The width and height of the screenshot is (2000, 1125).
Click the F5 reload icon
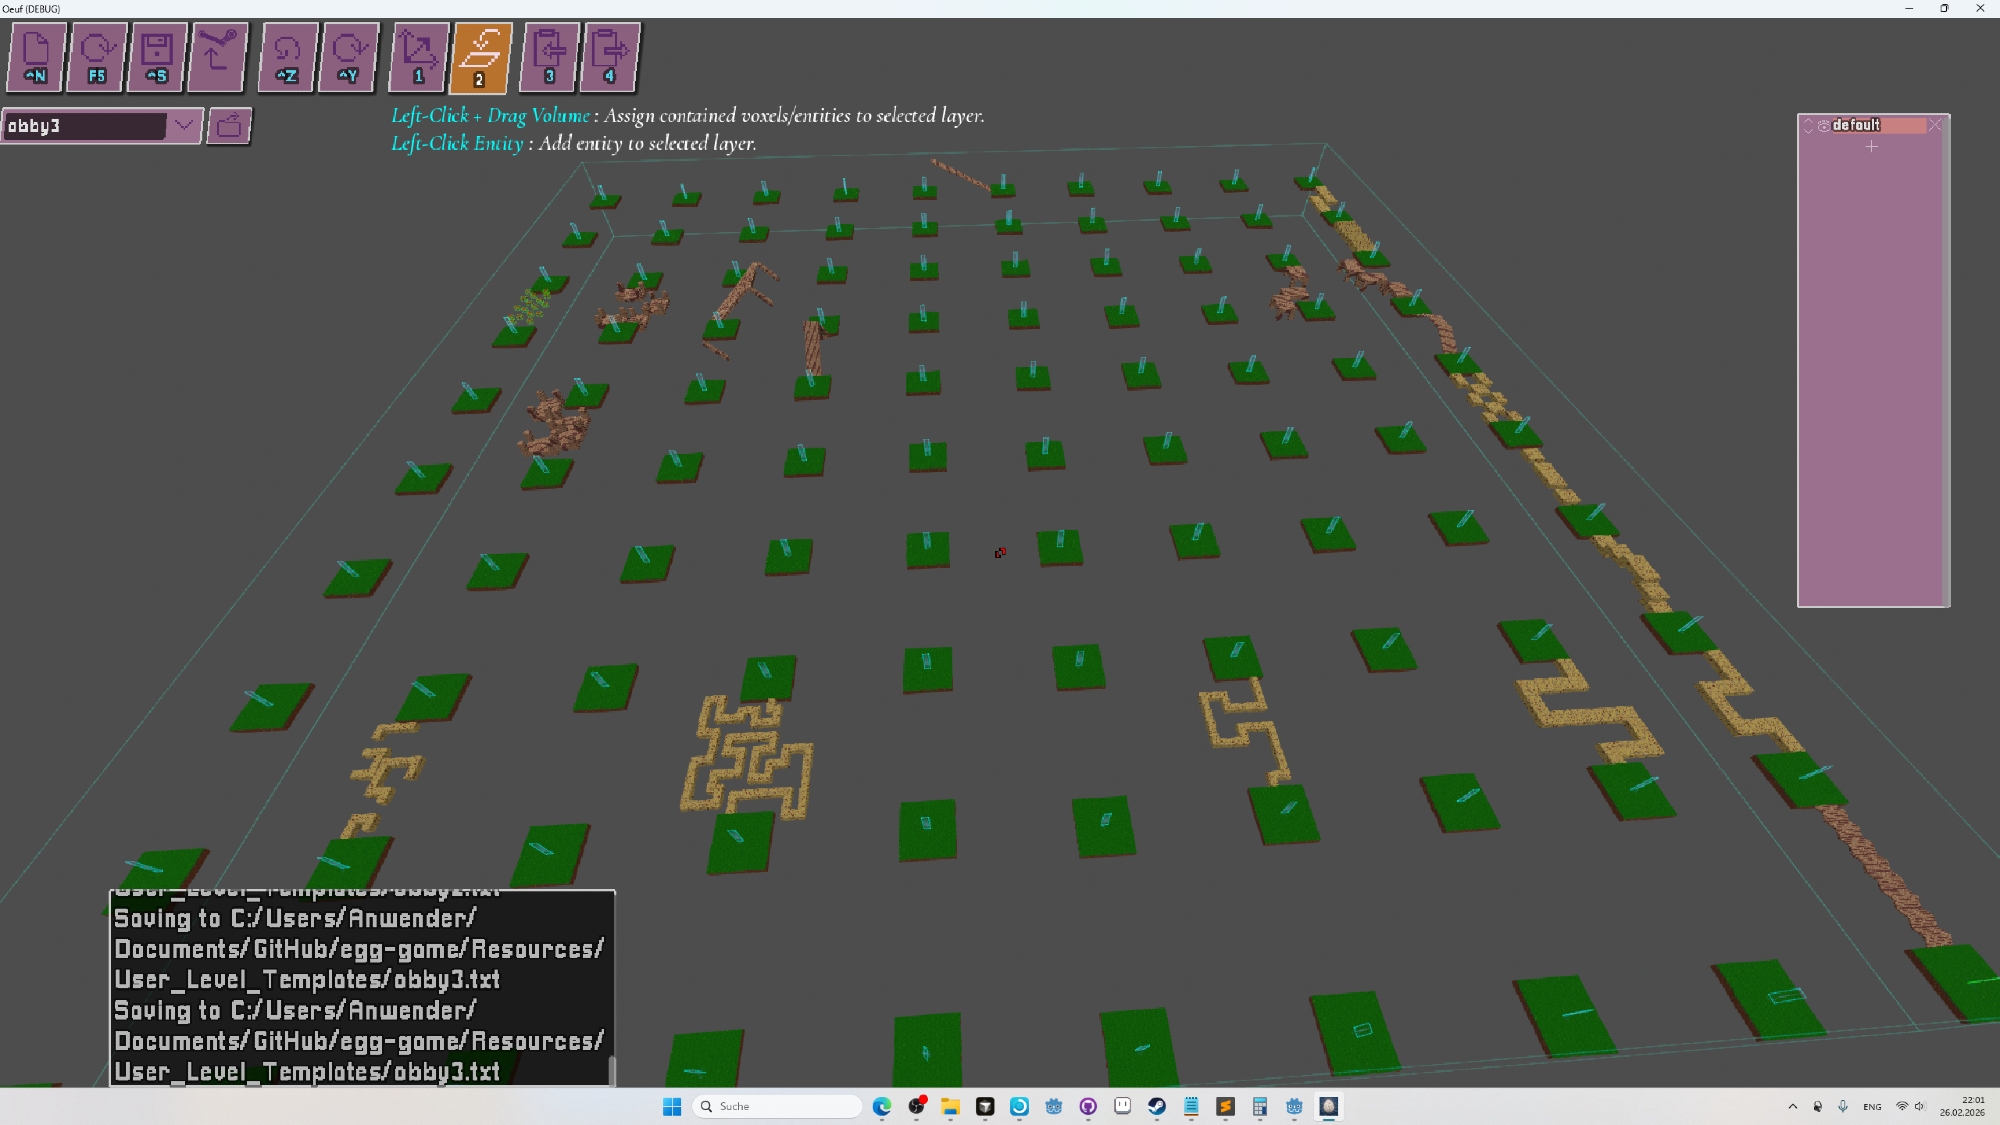pyautogui.click(x=97, y=57)
